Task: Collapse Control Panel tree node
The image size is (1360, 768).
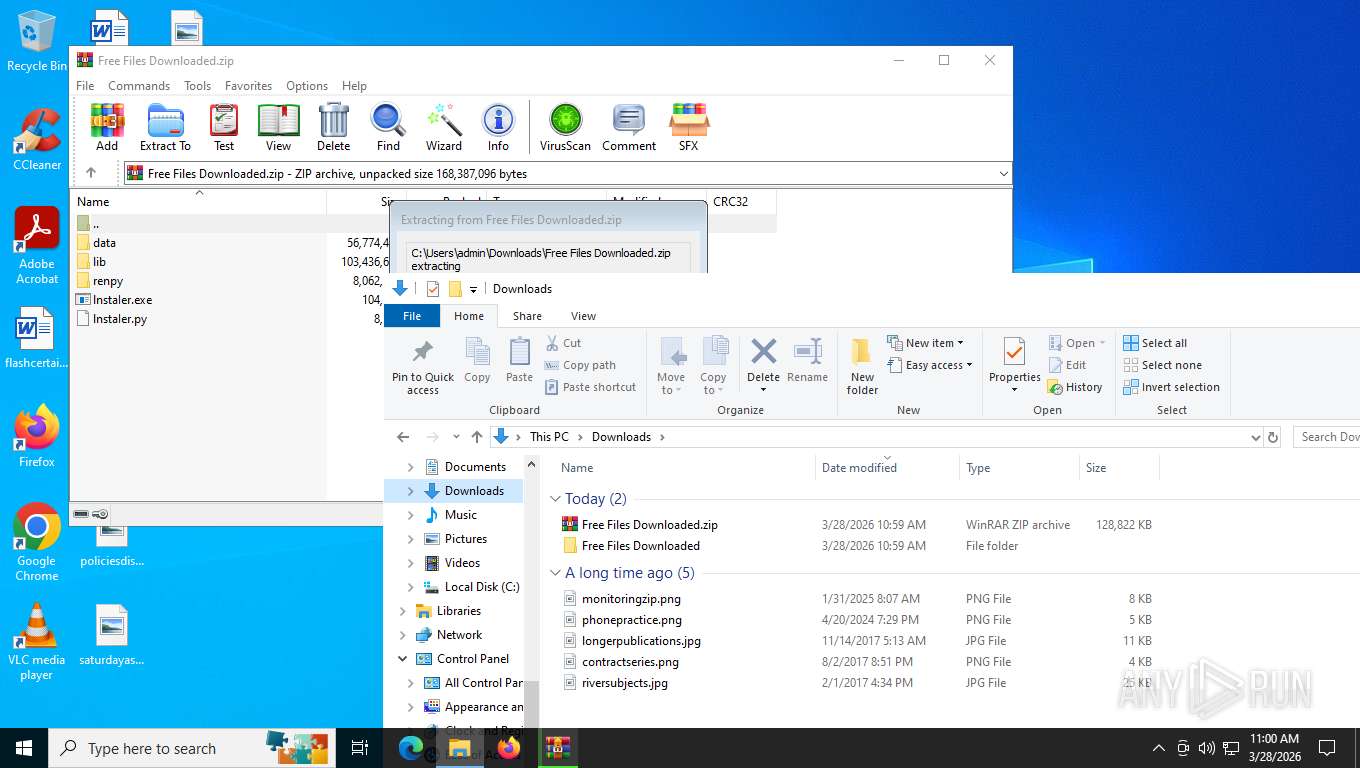Action: coord(403,659)
